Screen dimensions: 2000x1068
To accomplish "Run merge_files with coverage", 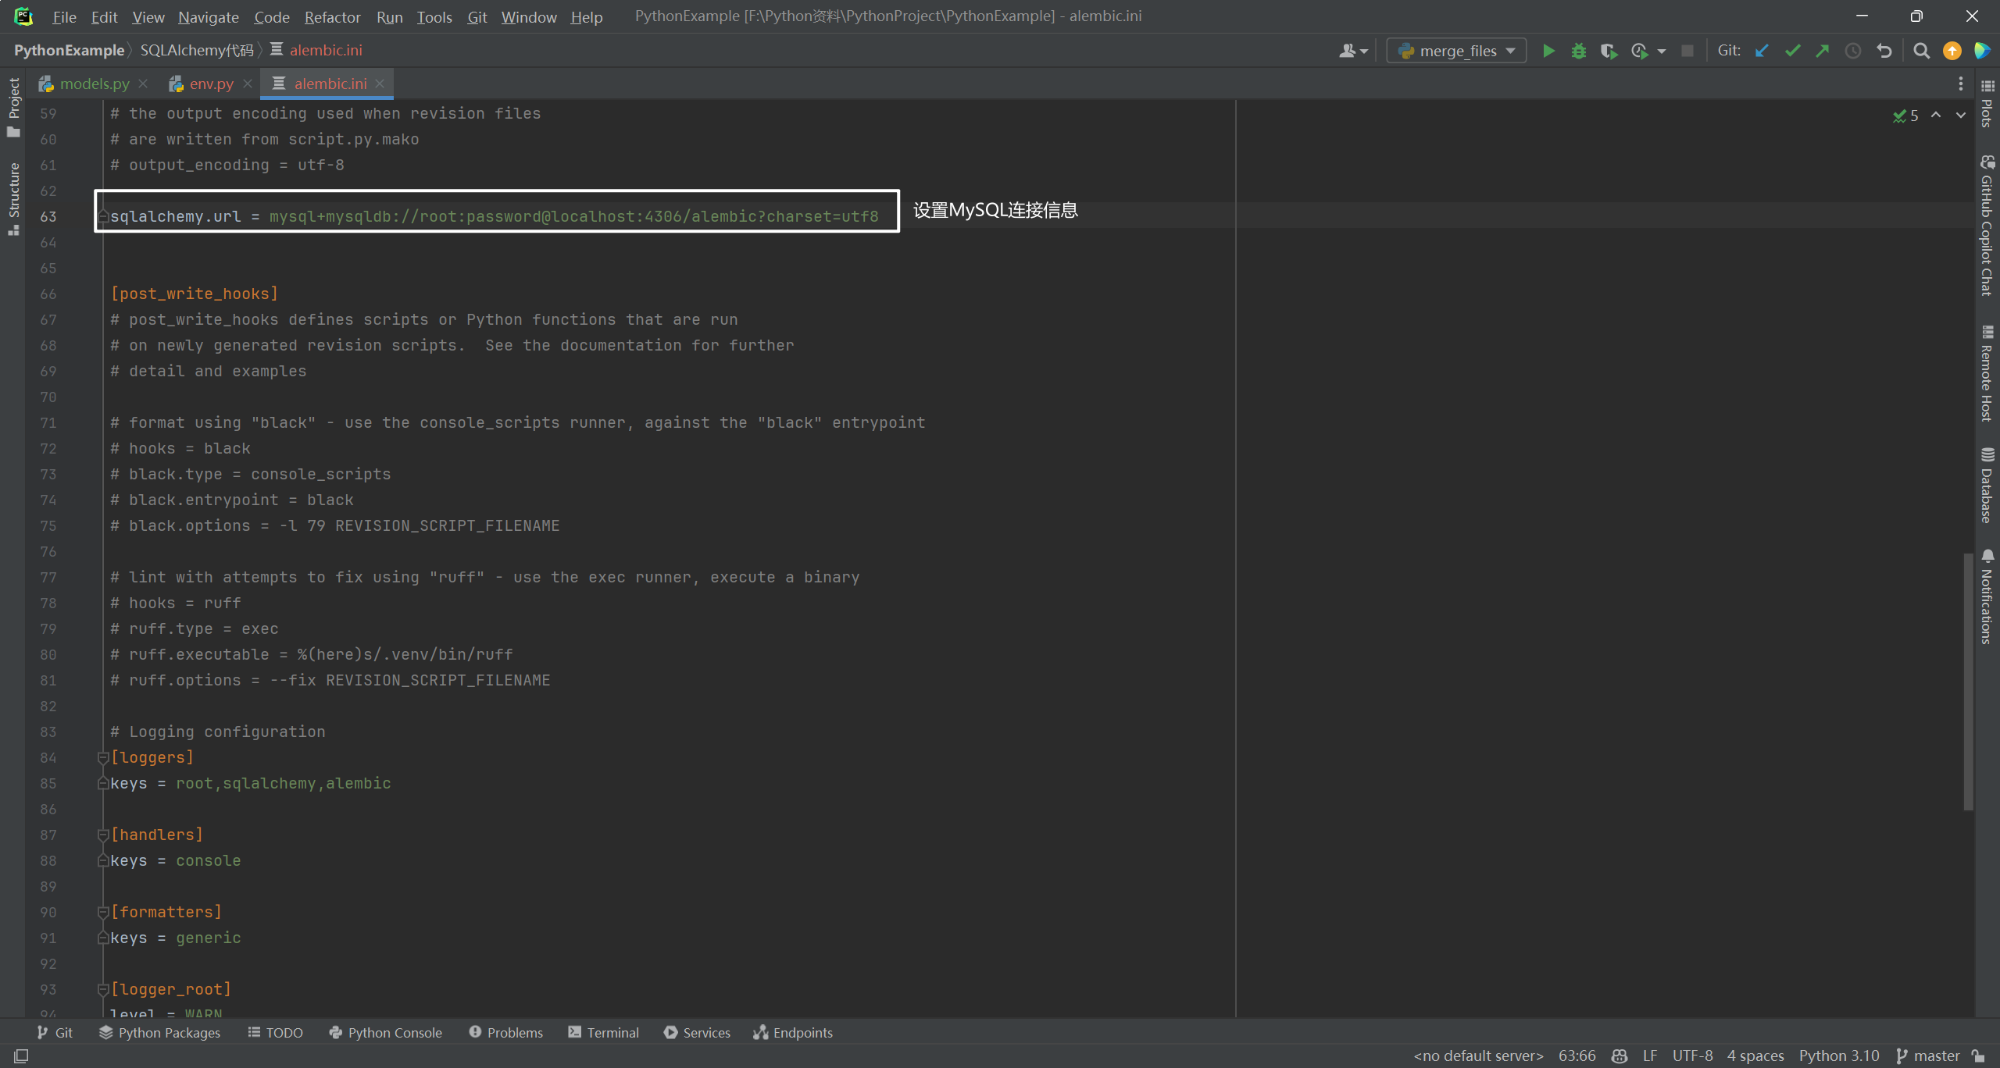I will 1609,50.
